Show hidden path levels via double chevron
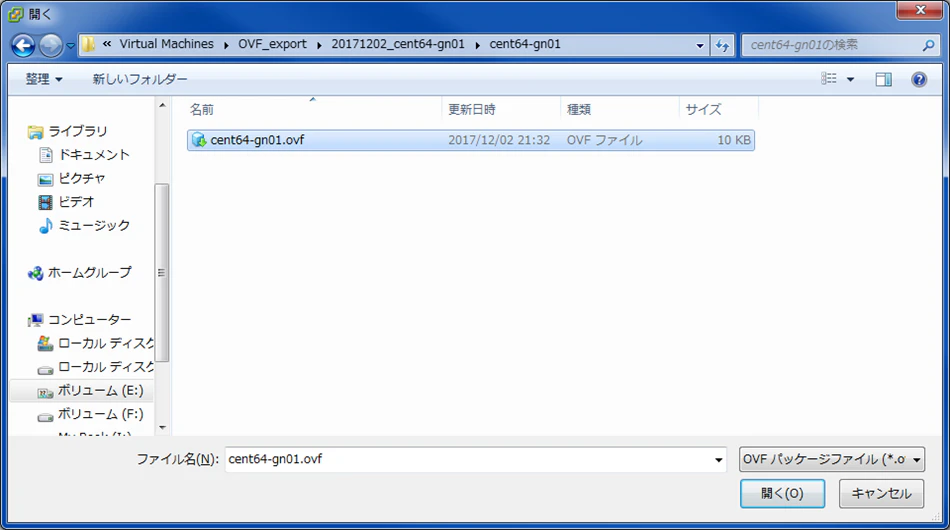Image resolution: width=950 pixels, height=530 pixels. pos(107,44)
